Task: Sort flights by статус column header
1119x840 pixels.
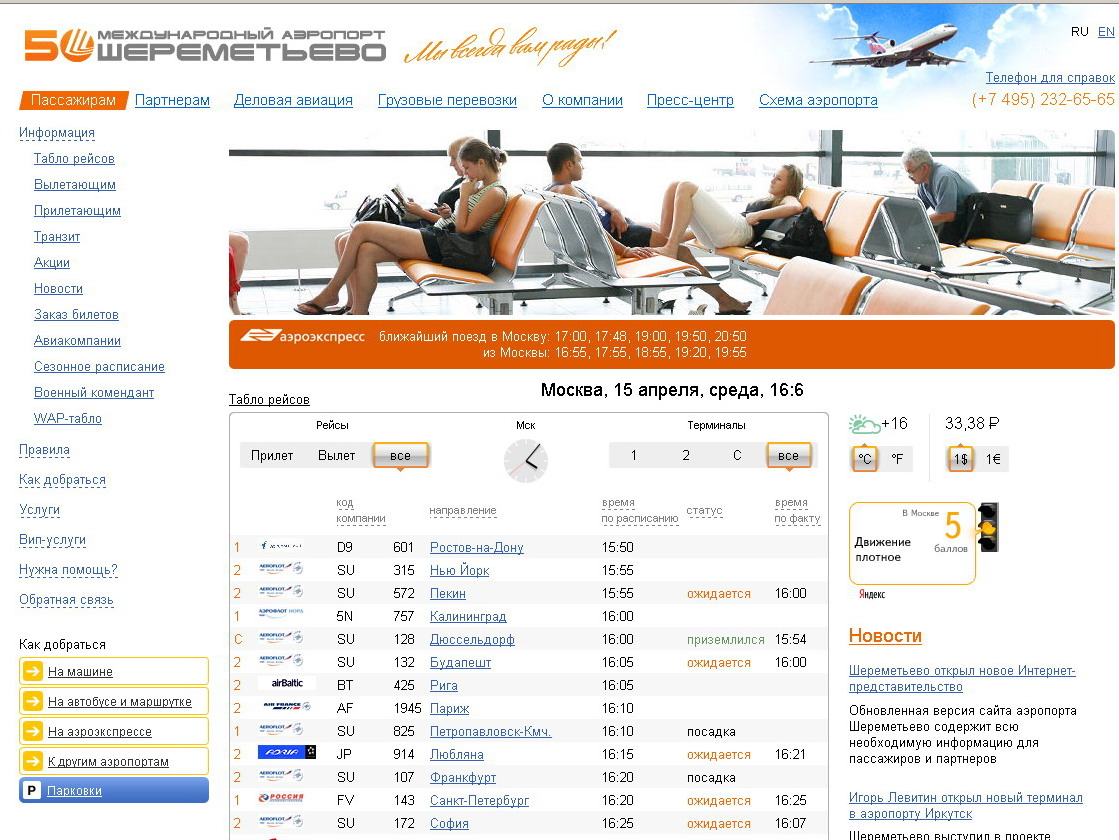Action: 704,511
